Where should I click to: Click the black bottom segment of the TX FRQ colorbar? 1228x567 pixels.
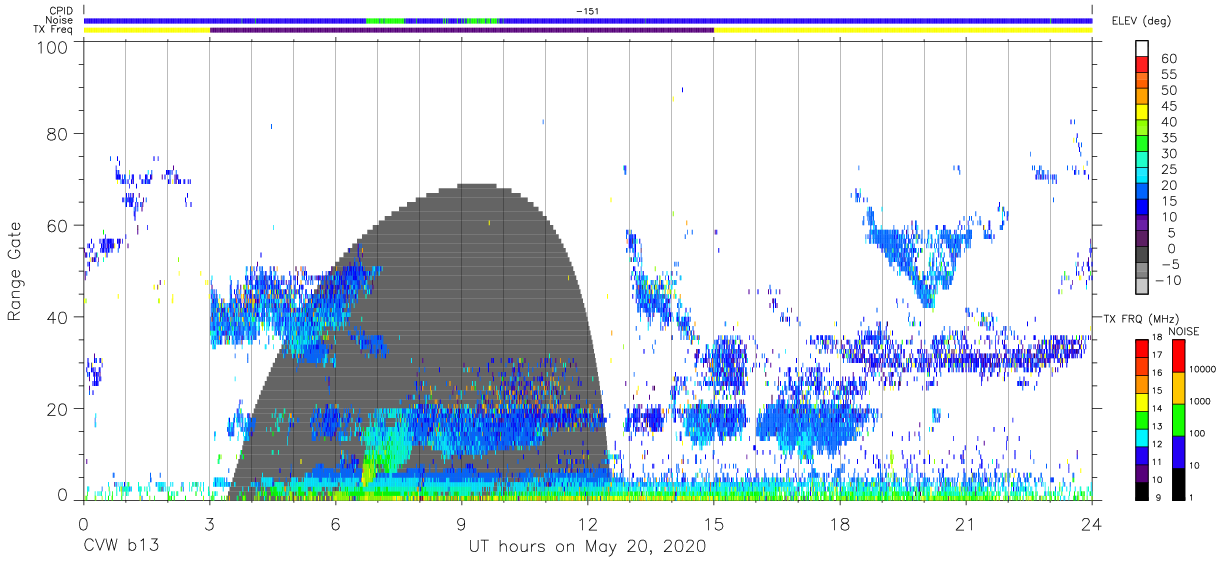click(1142, 491)
